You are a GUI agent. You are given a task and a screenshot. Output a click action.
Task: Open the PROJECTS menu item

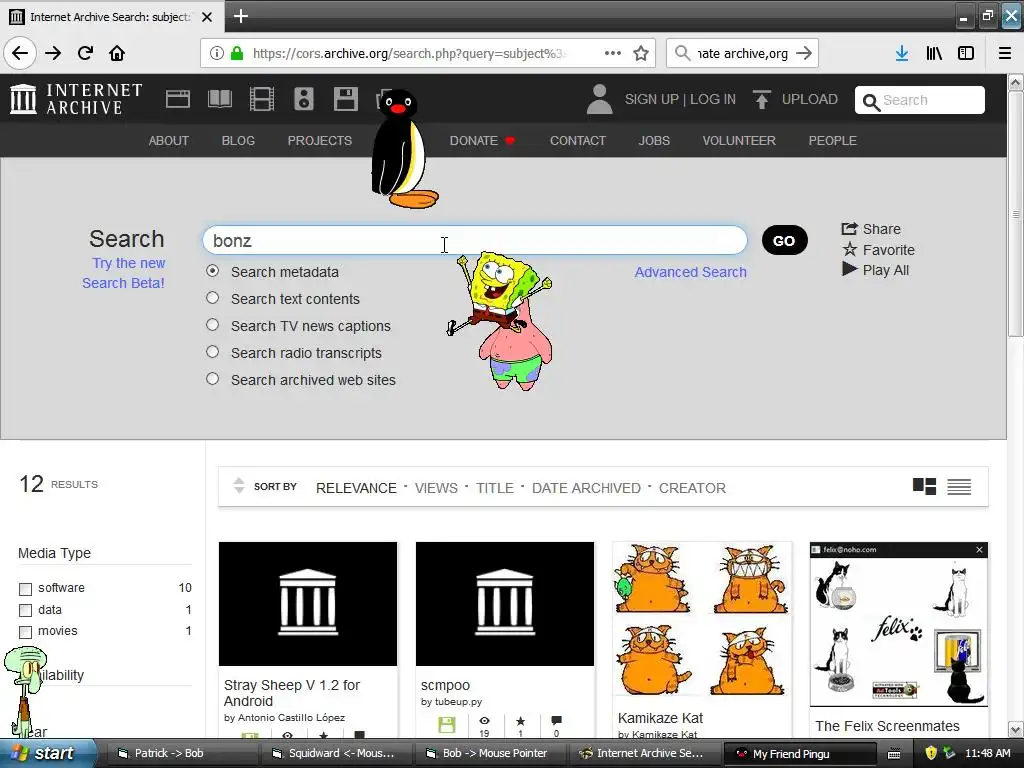click(319, 140)
